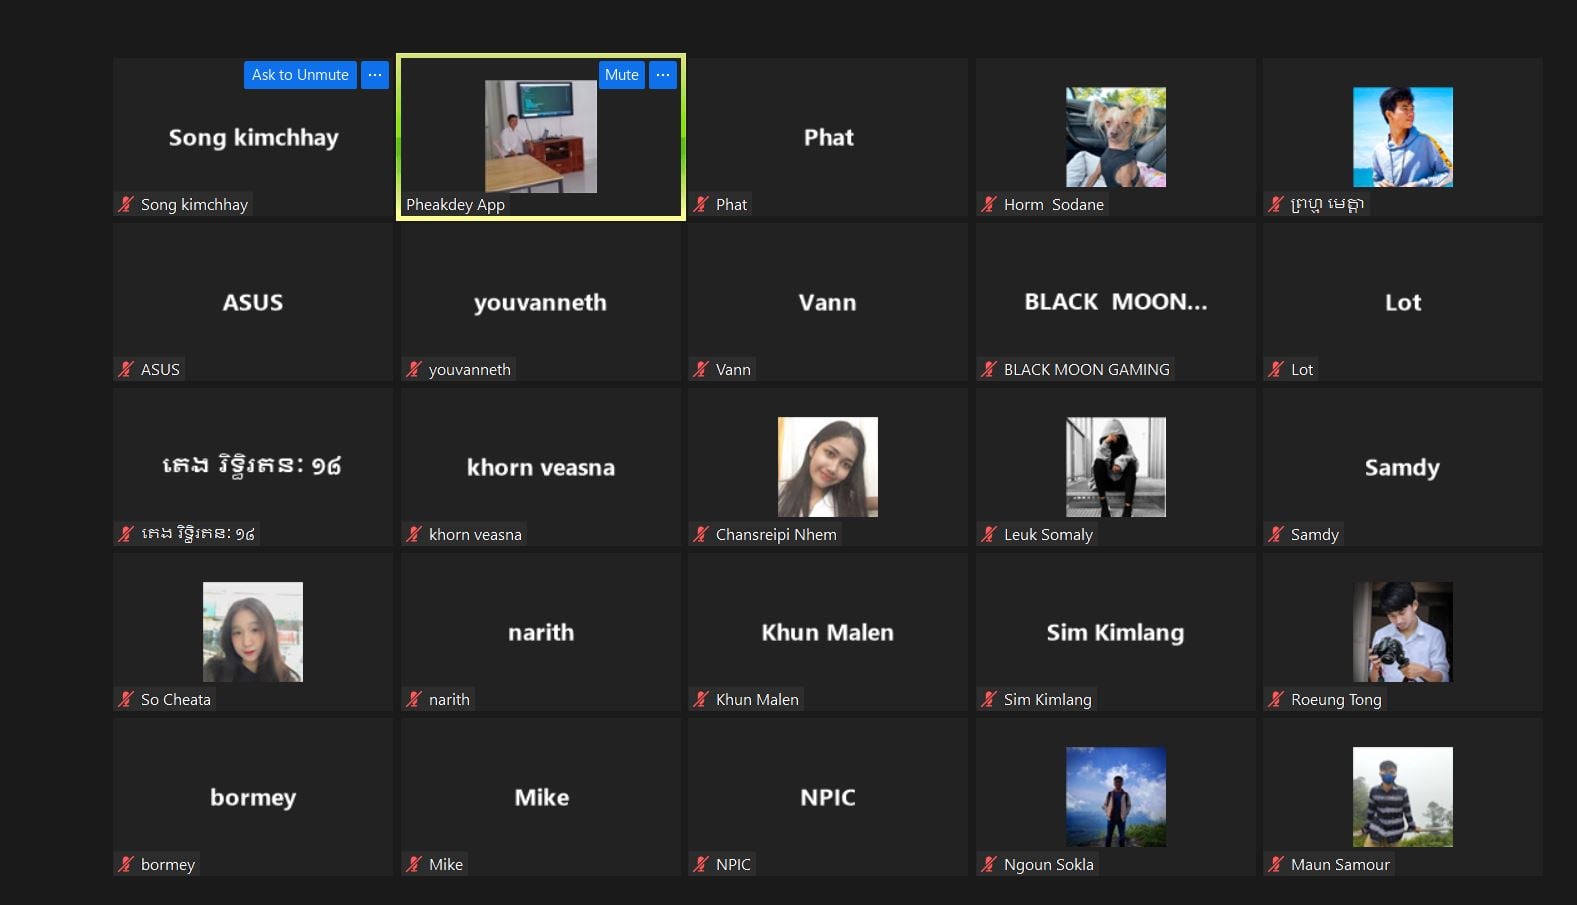The height and width of the screenshot is (905, 1577).
Task: Click muted mic icon beside ASUS
Action: (x=126, y=370)
